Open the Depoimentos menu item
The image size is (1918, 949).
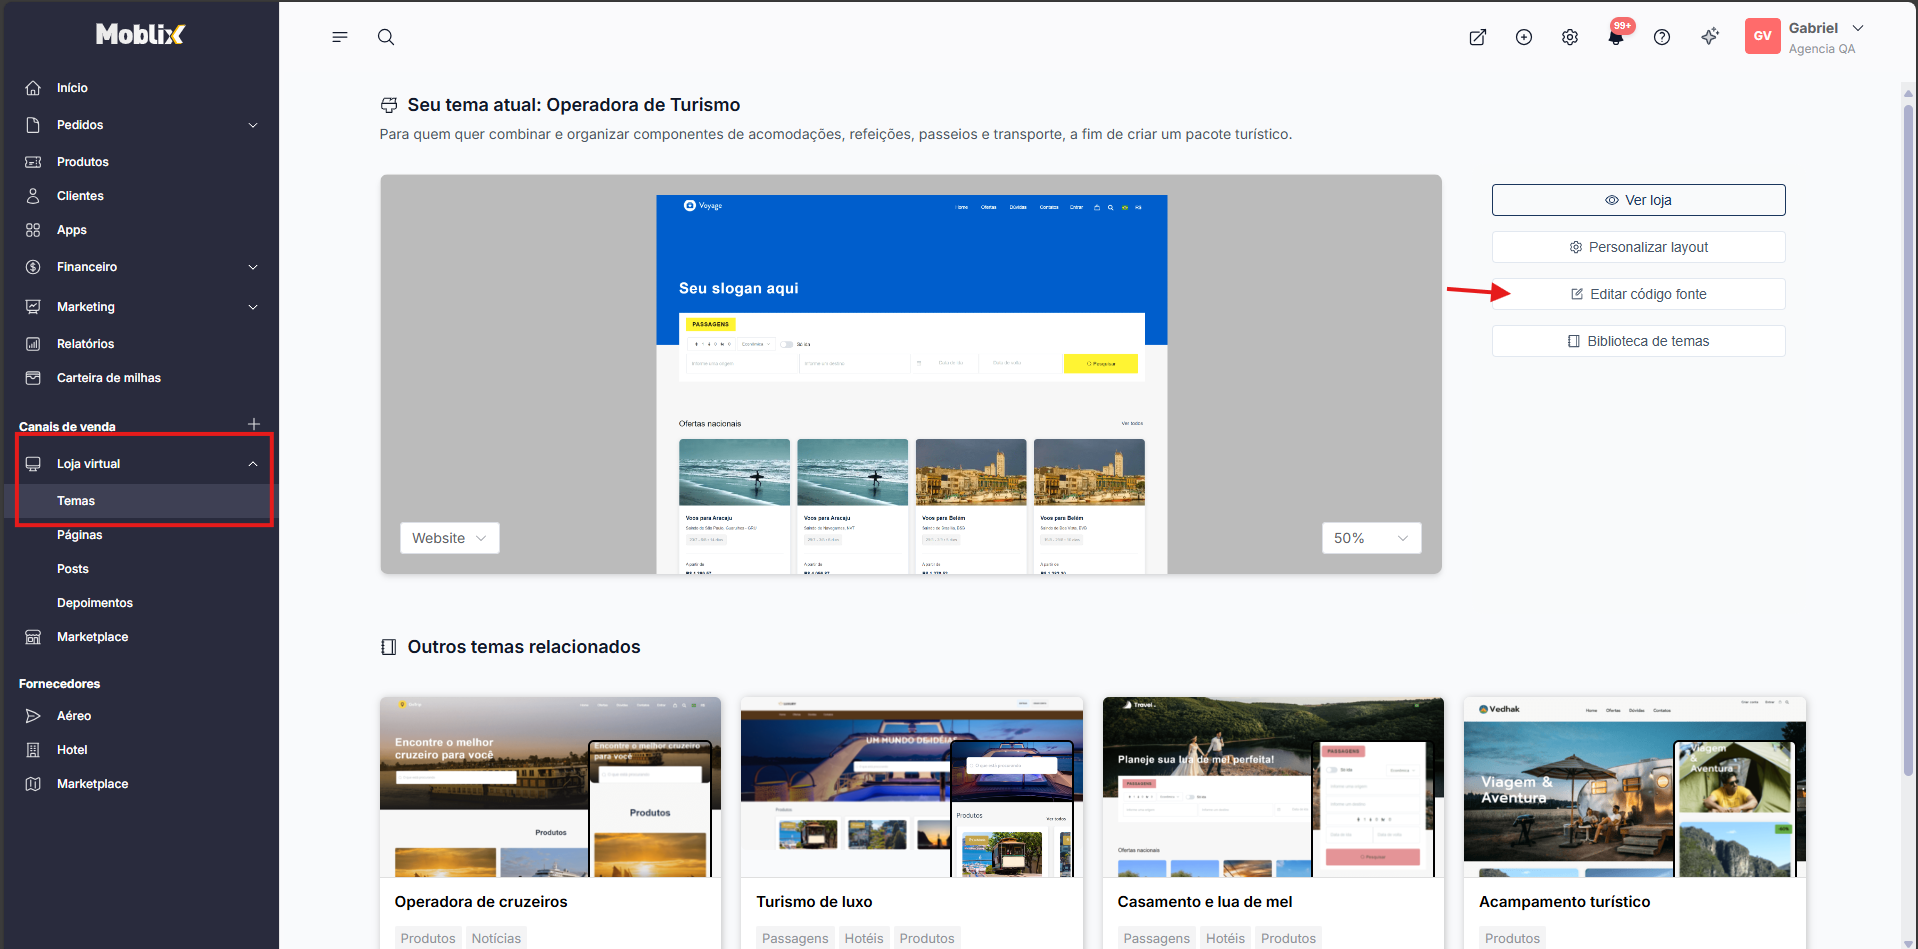point(95,602)
